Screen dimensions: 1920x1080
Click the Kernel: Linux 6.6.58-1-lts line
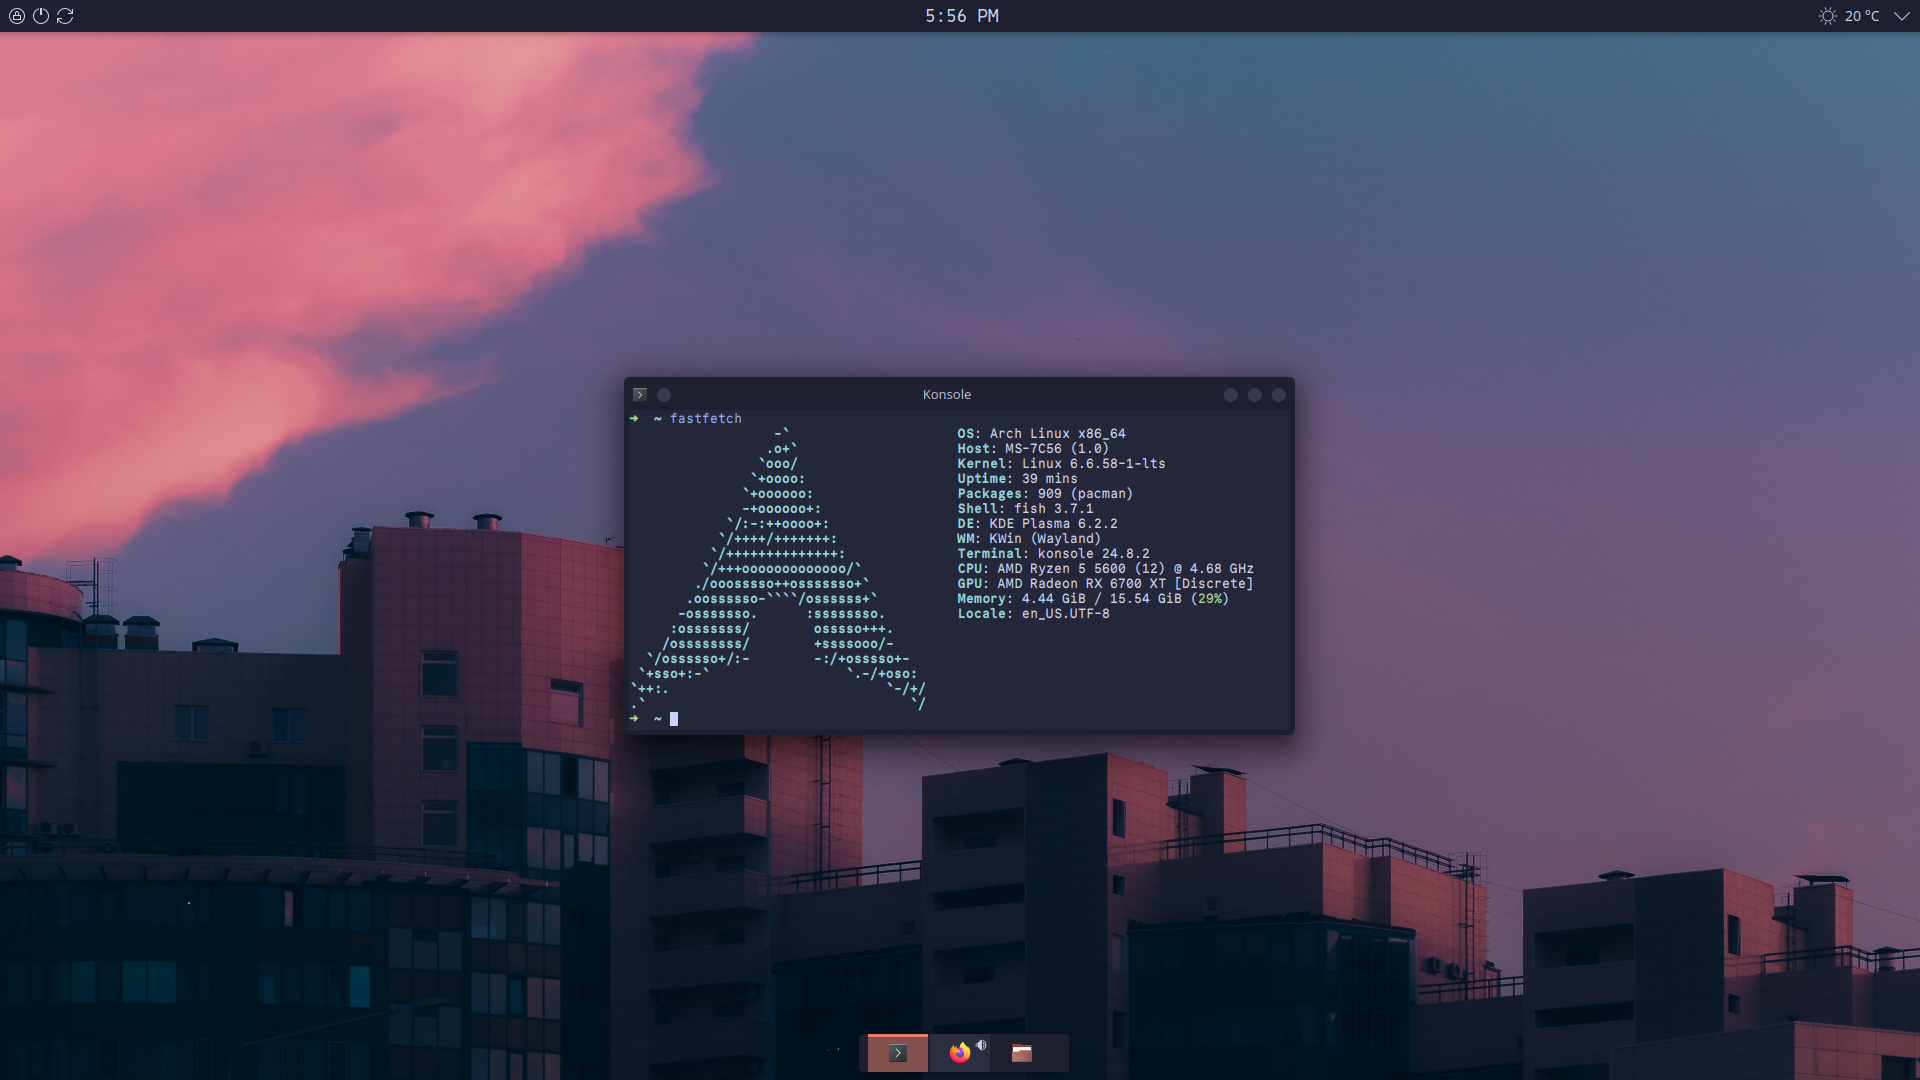(1061, 464)
